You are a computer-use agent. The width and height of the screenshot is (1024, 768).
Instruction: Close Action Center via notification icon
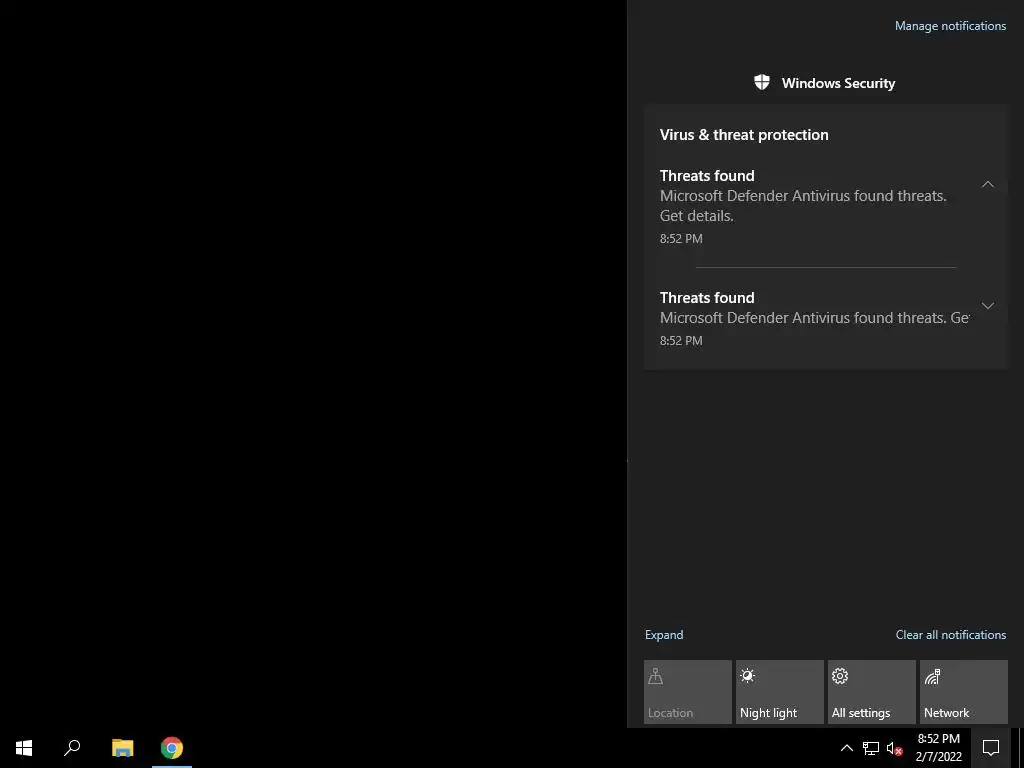pos(991,748)
